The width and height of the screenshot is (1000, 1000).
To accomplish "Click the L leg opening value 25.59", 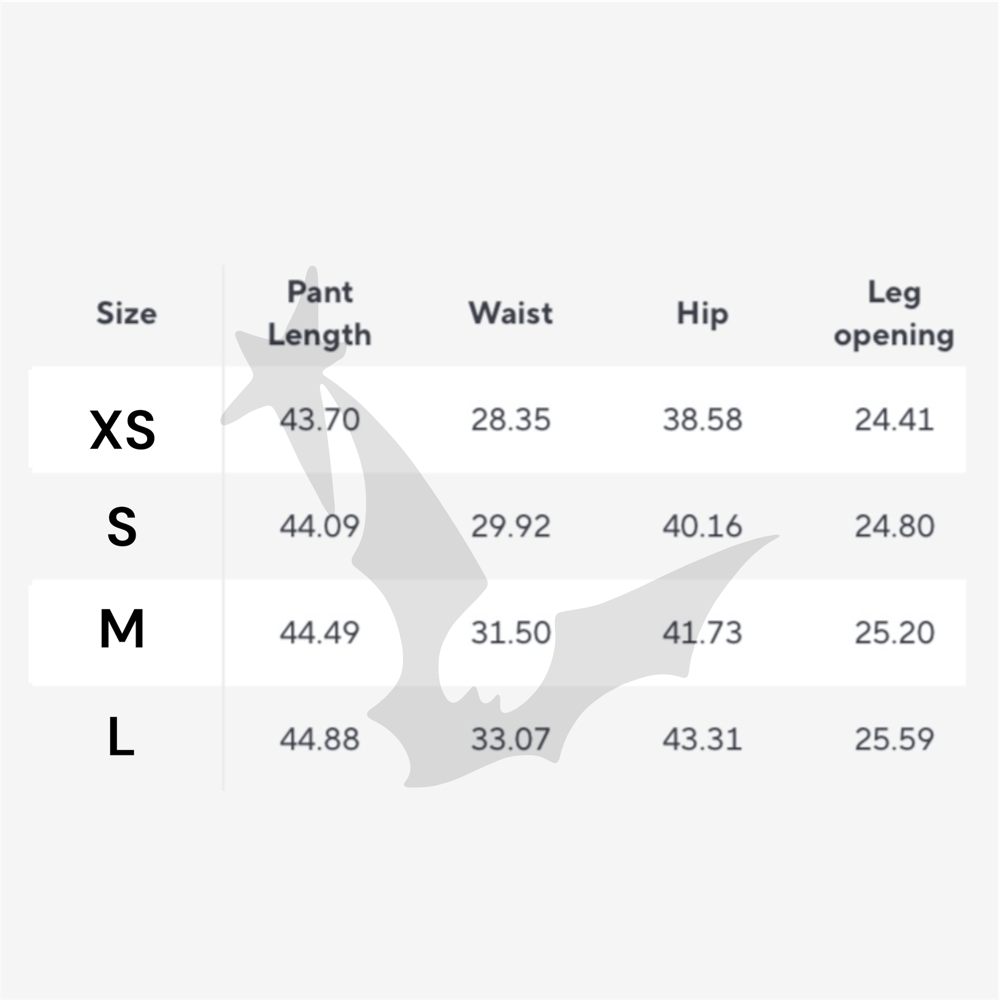I will [x=894, y=740].
